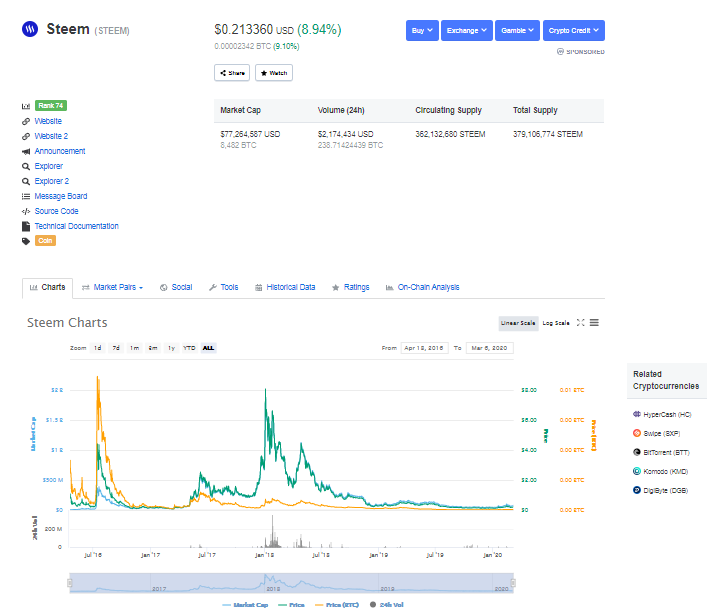Click the fullscreen chart expand icon
The image size is (719, 614).
[x=581, y=323]
